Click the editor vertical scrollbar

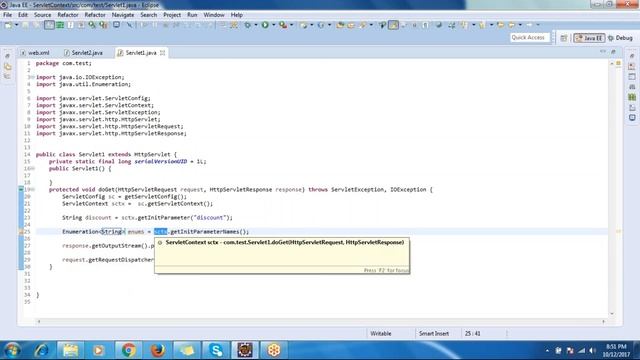click(x=612, y=188)
